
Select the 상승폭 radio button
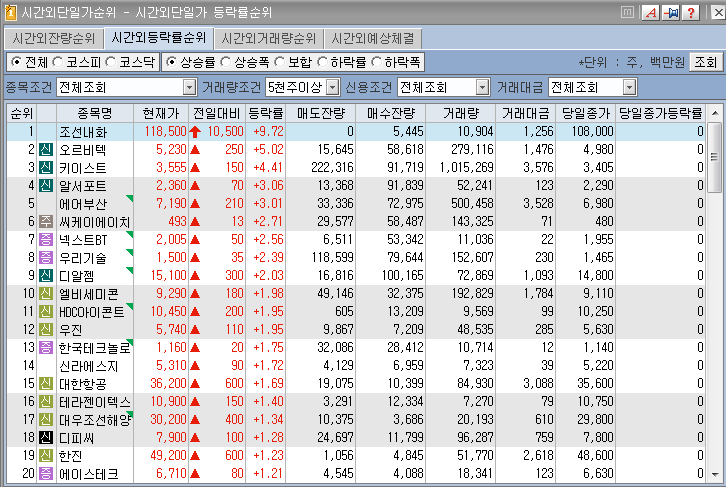tap(225, 62)
